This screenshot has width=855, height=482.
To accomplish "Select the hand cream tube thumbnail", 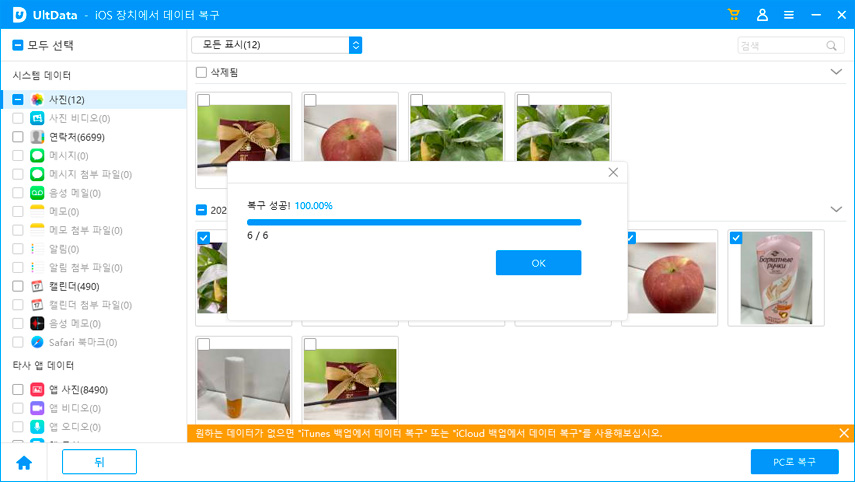I will pos(776,278).
